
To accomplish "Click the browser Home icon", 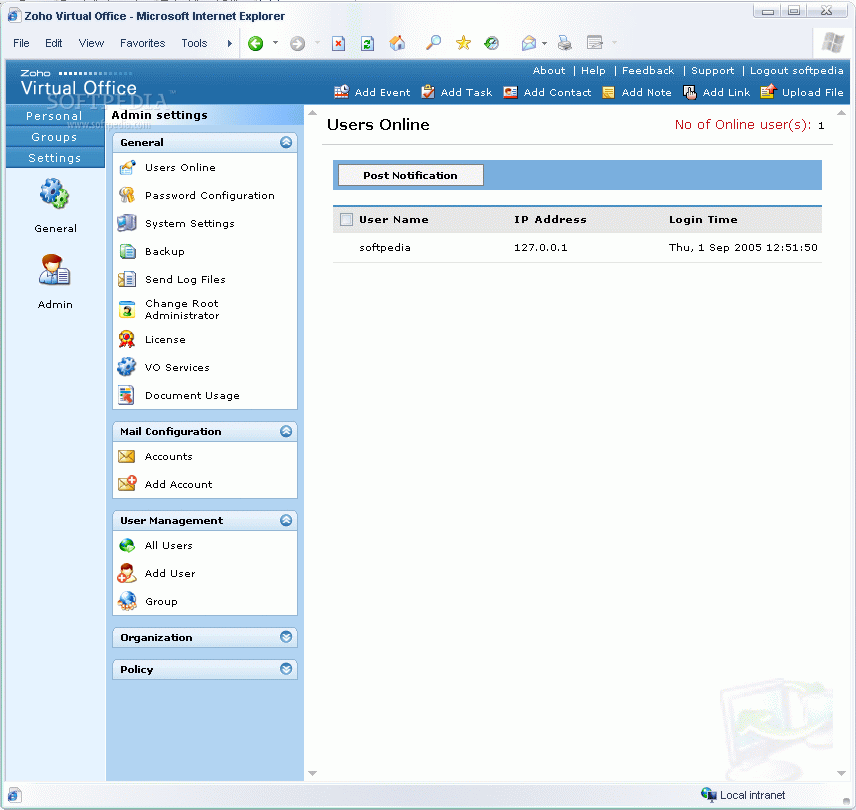I will pyautogui.click(x=397, y=43).
